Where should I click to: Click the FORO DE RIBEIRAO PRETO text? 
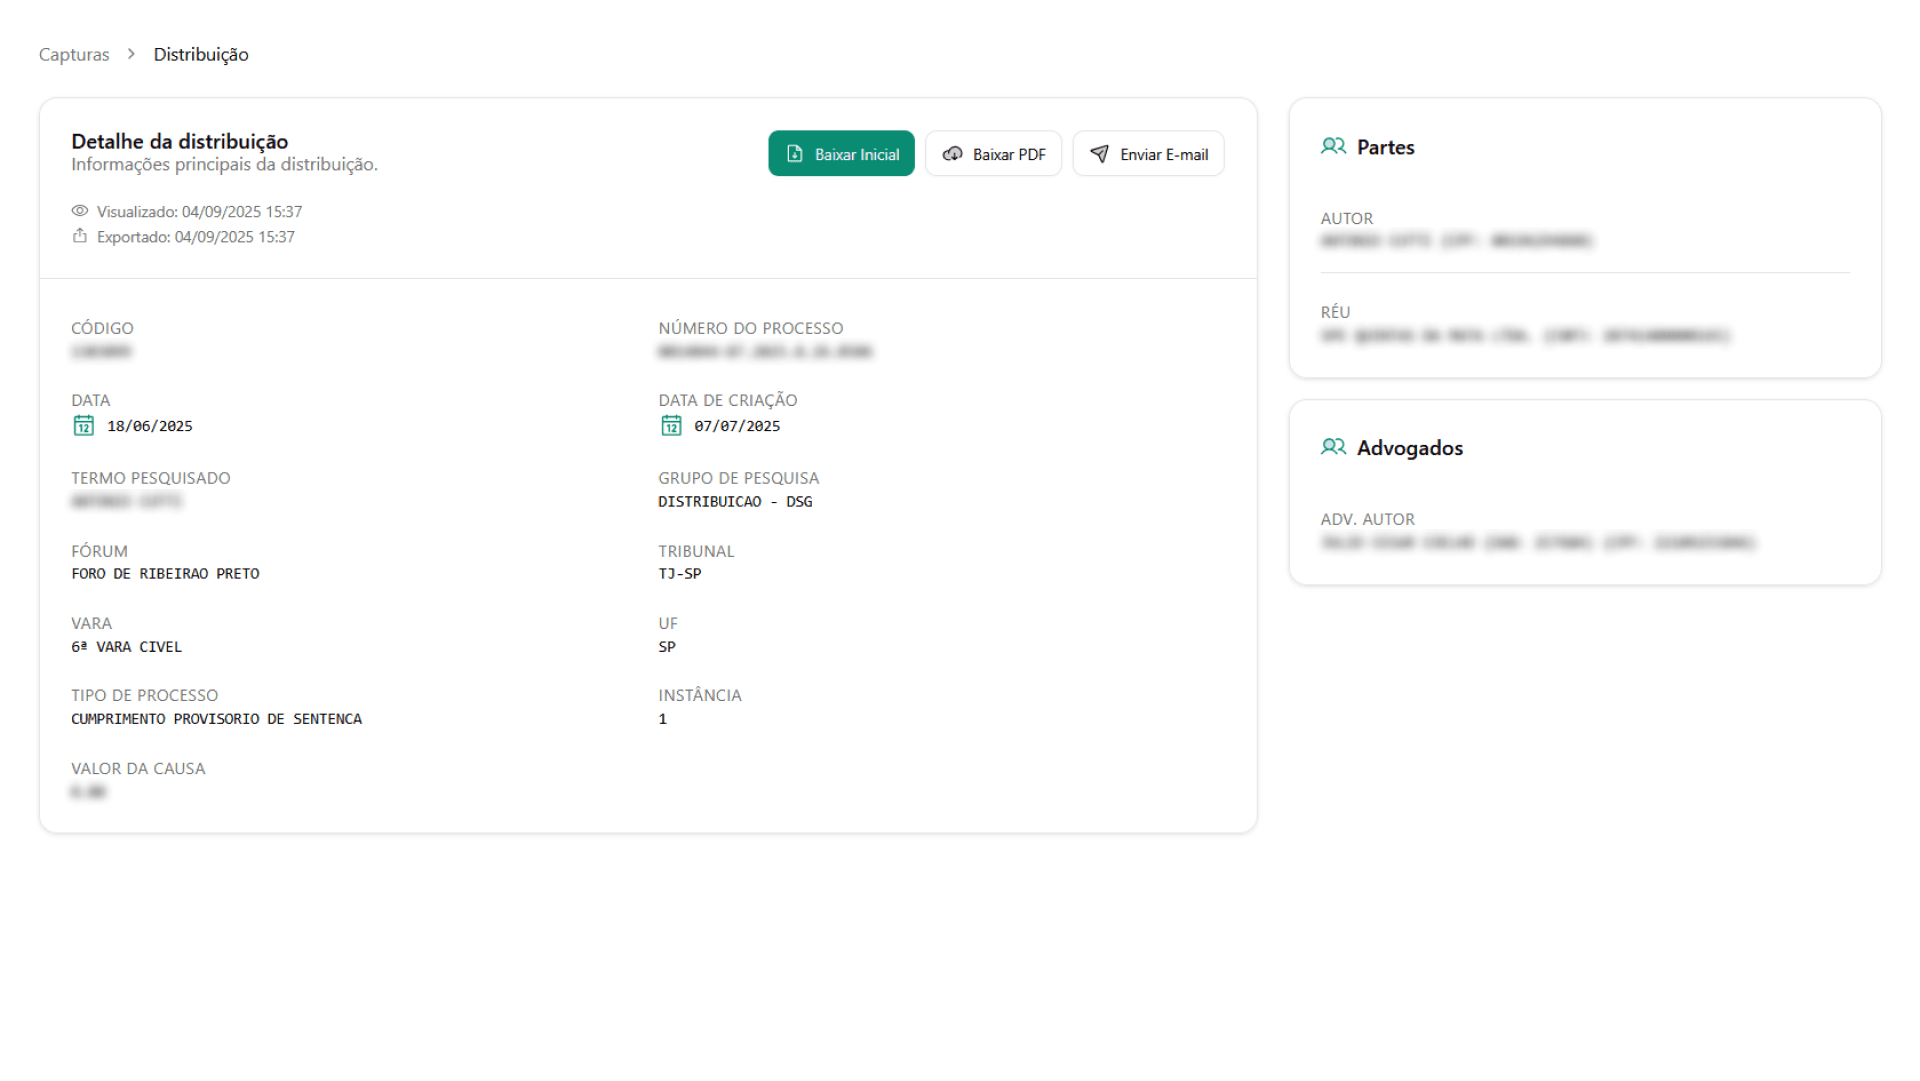(x=165, y=574)
